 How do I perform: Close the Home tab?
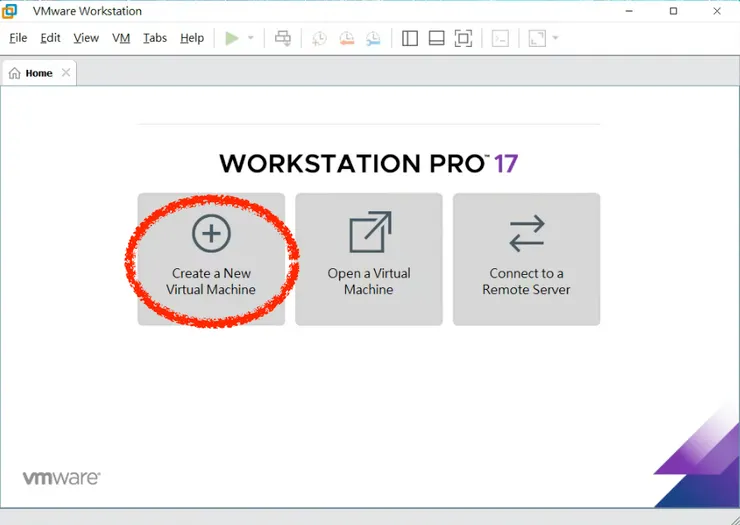coord(66,73)
